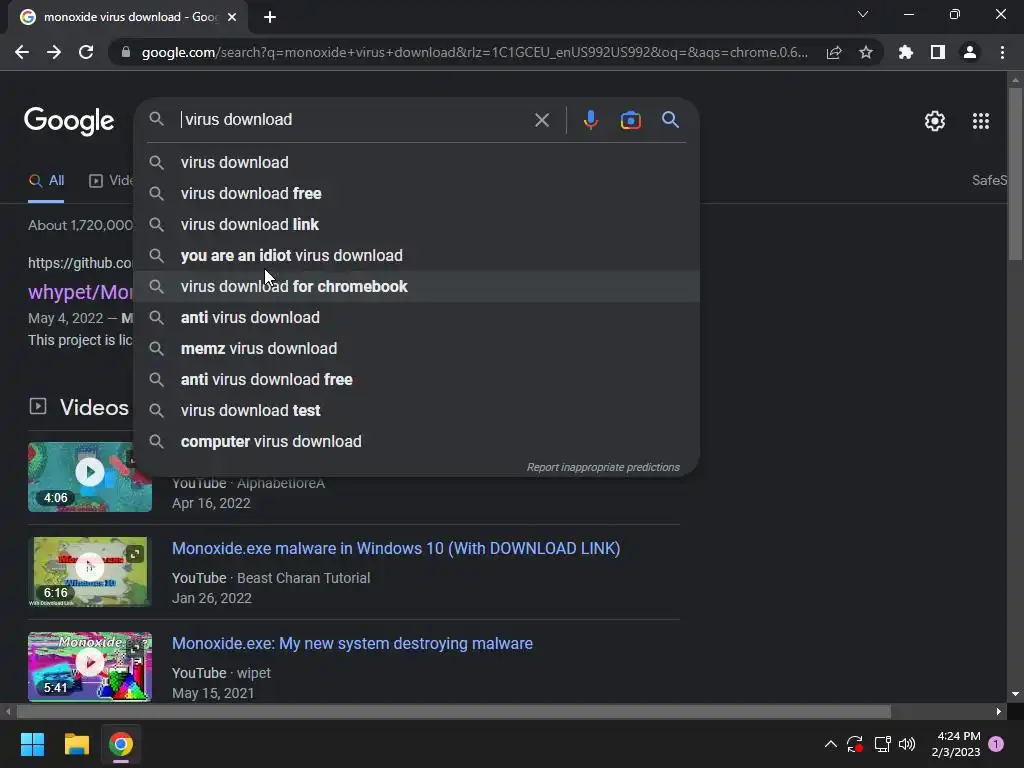
Task: Open the Chrome profile avatar
Action: [x=970, y=52]
